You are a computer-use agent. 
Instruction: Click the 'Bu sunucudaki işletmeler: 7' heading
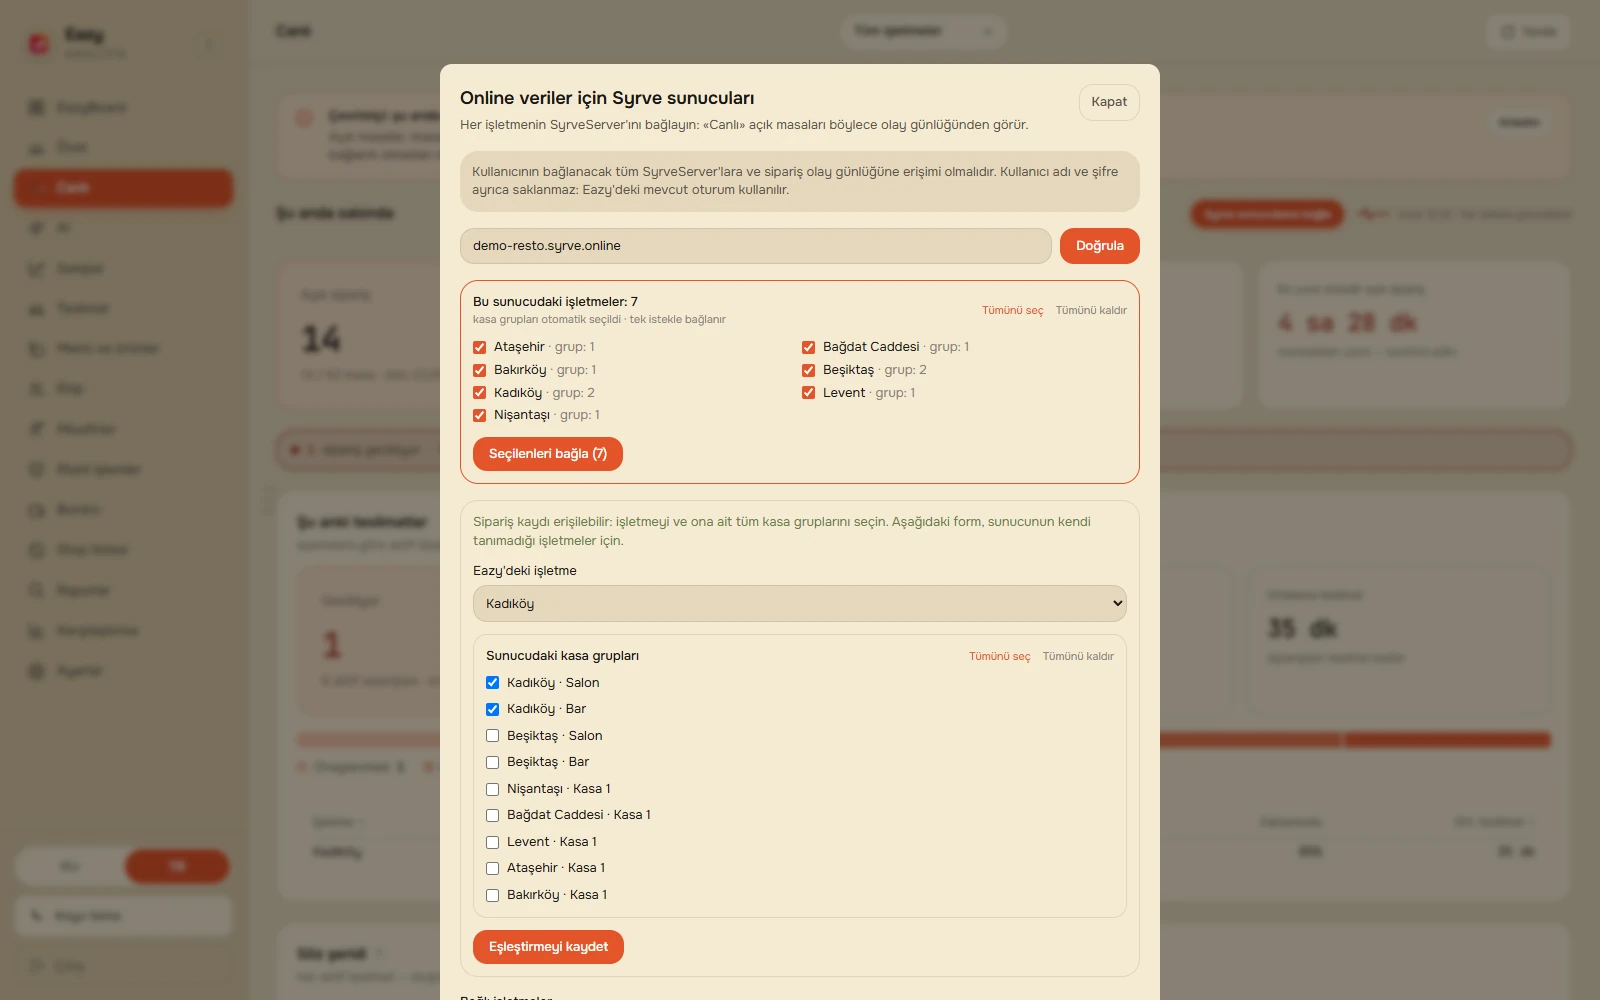click(x=555, y=301)
